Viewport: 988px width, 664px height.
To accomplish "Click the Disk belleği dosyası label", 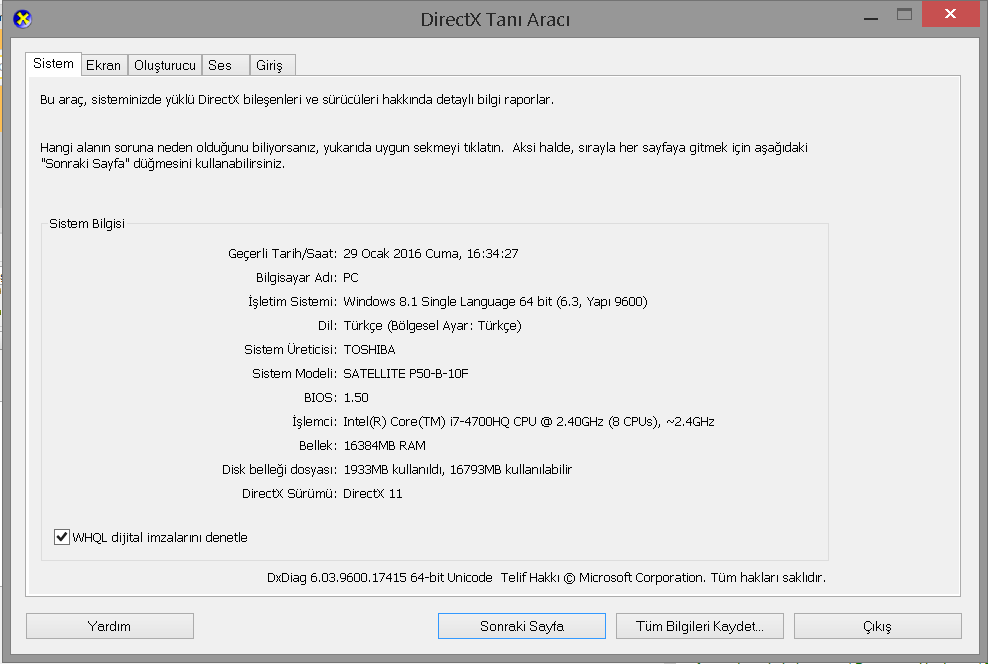I will (x=279, y=469).
